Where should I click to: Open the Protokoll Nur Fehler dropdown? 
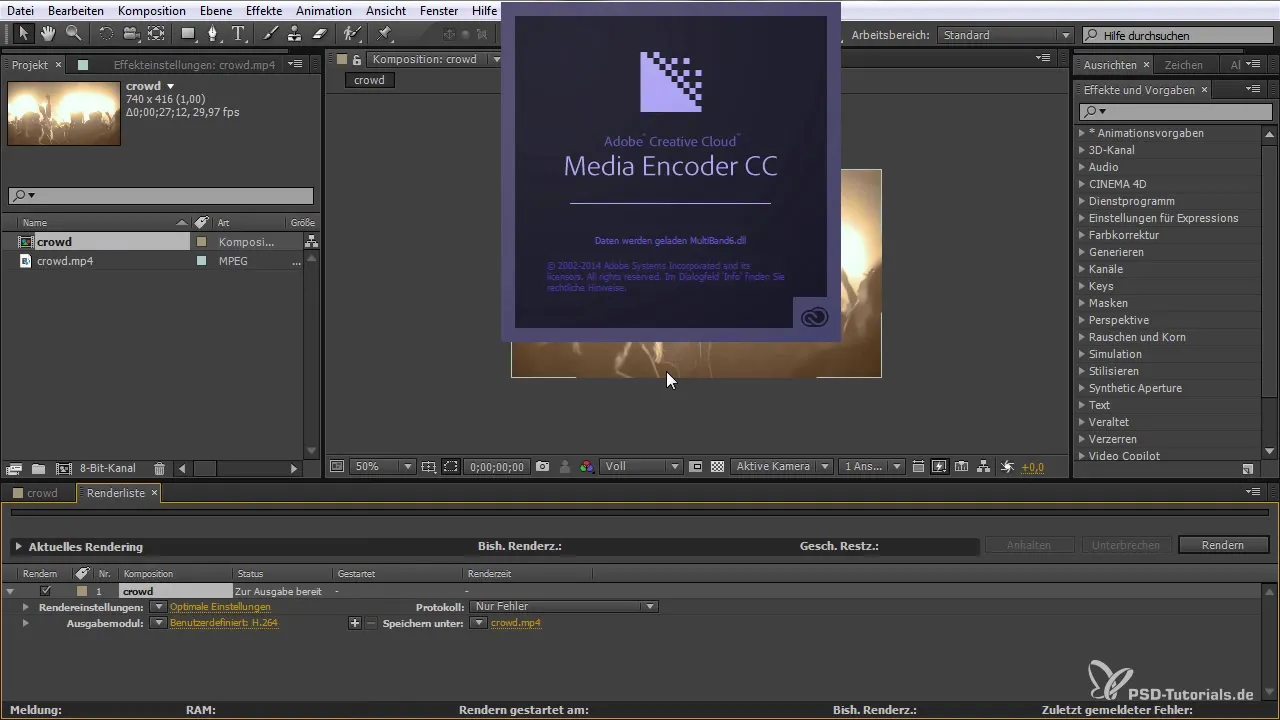coord(565,606)
